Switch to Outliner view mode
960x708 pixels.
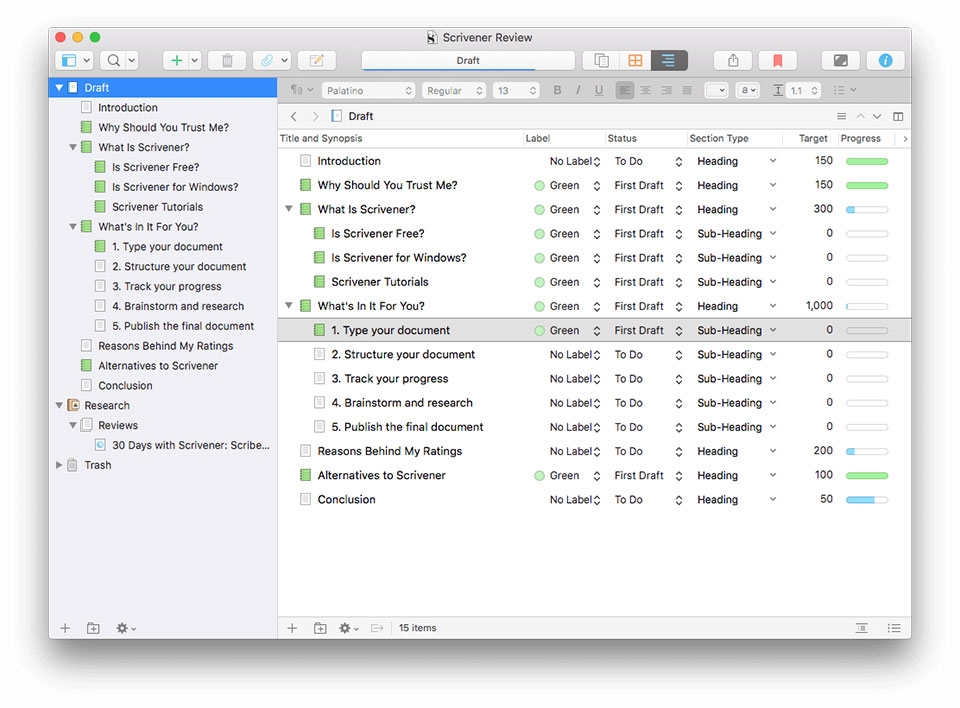coord(669,60)
